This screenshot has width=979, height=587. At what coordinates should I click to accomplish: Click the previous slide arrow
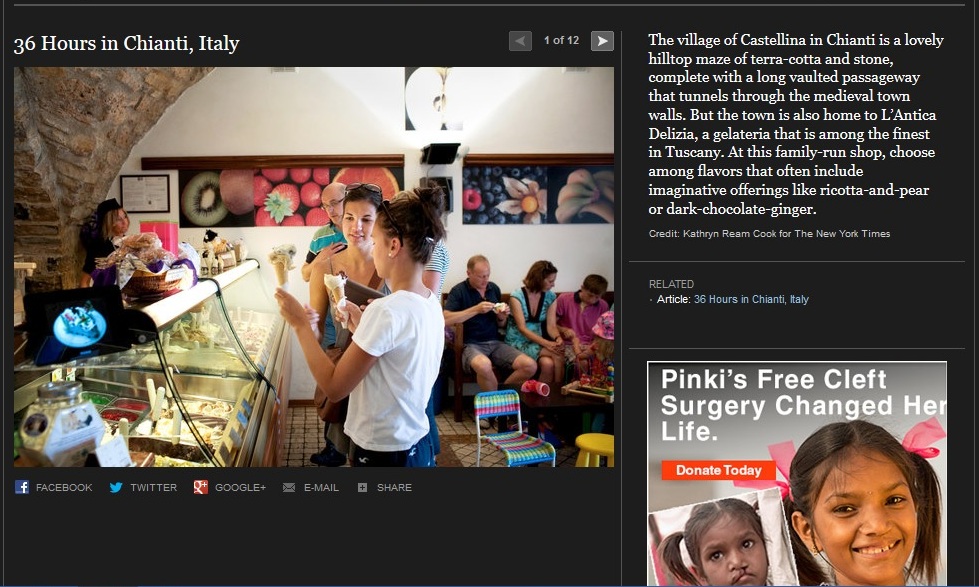520,41
